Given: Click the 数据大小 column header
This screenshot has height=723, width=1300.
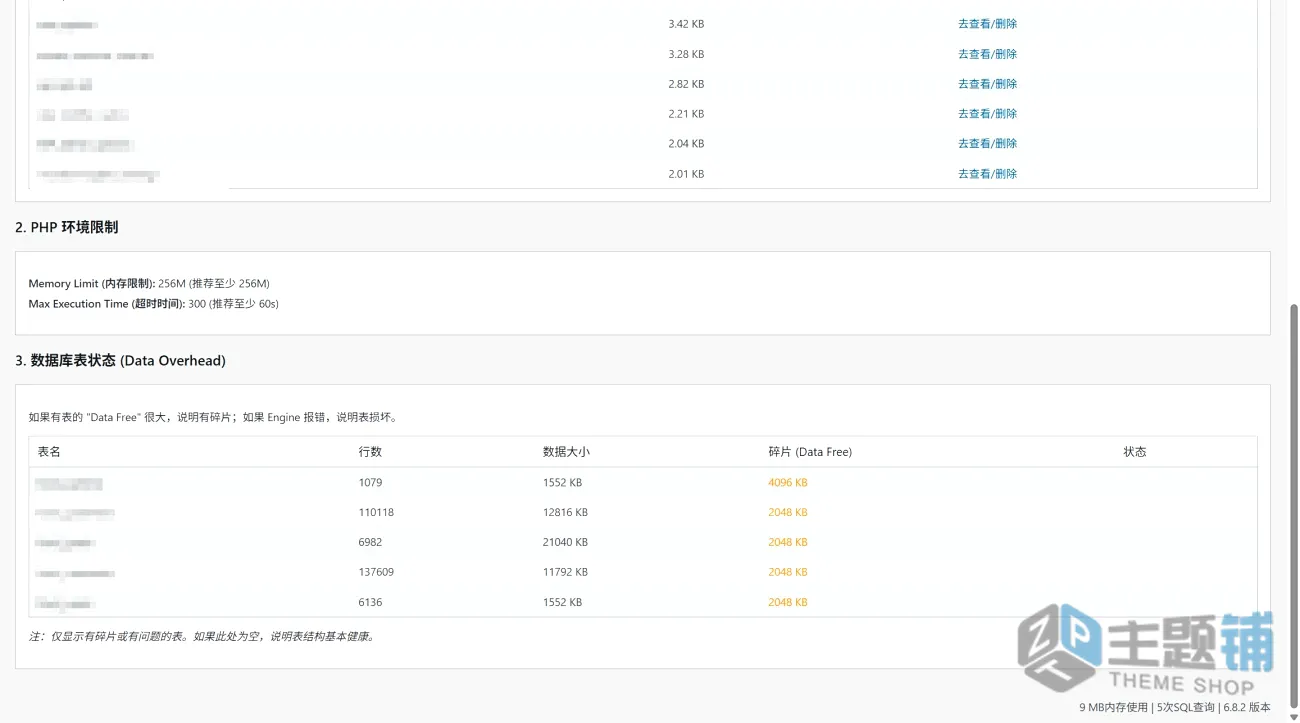Looking at the screenshot, I should pyautogui.click(x=566, y=452).
